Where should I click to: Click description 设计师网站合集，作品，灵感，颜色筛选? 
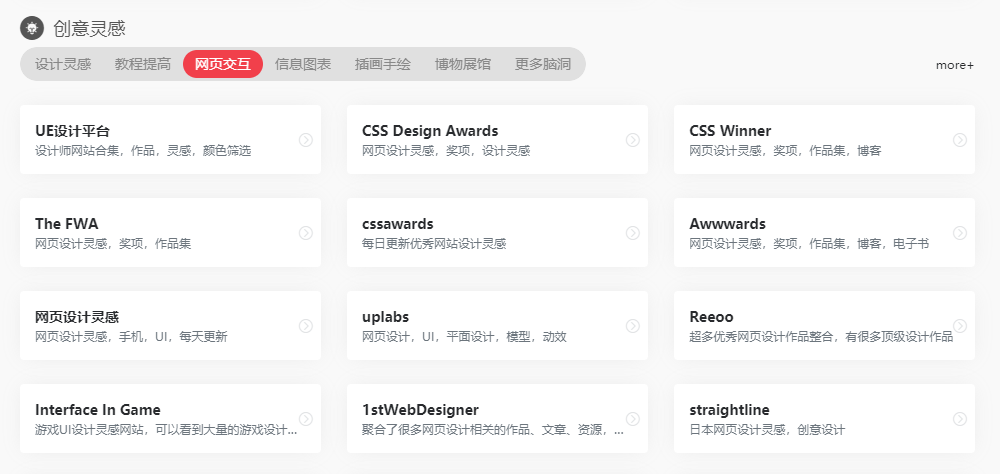pos(143,151)
